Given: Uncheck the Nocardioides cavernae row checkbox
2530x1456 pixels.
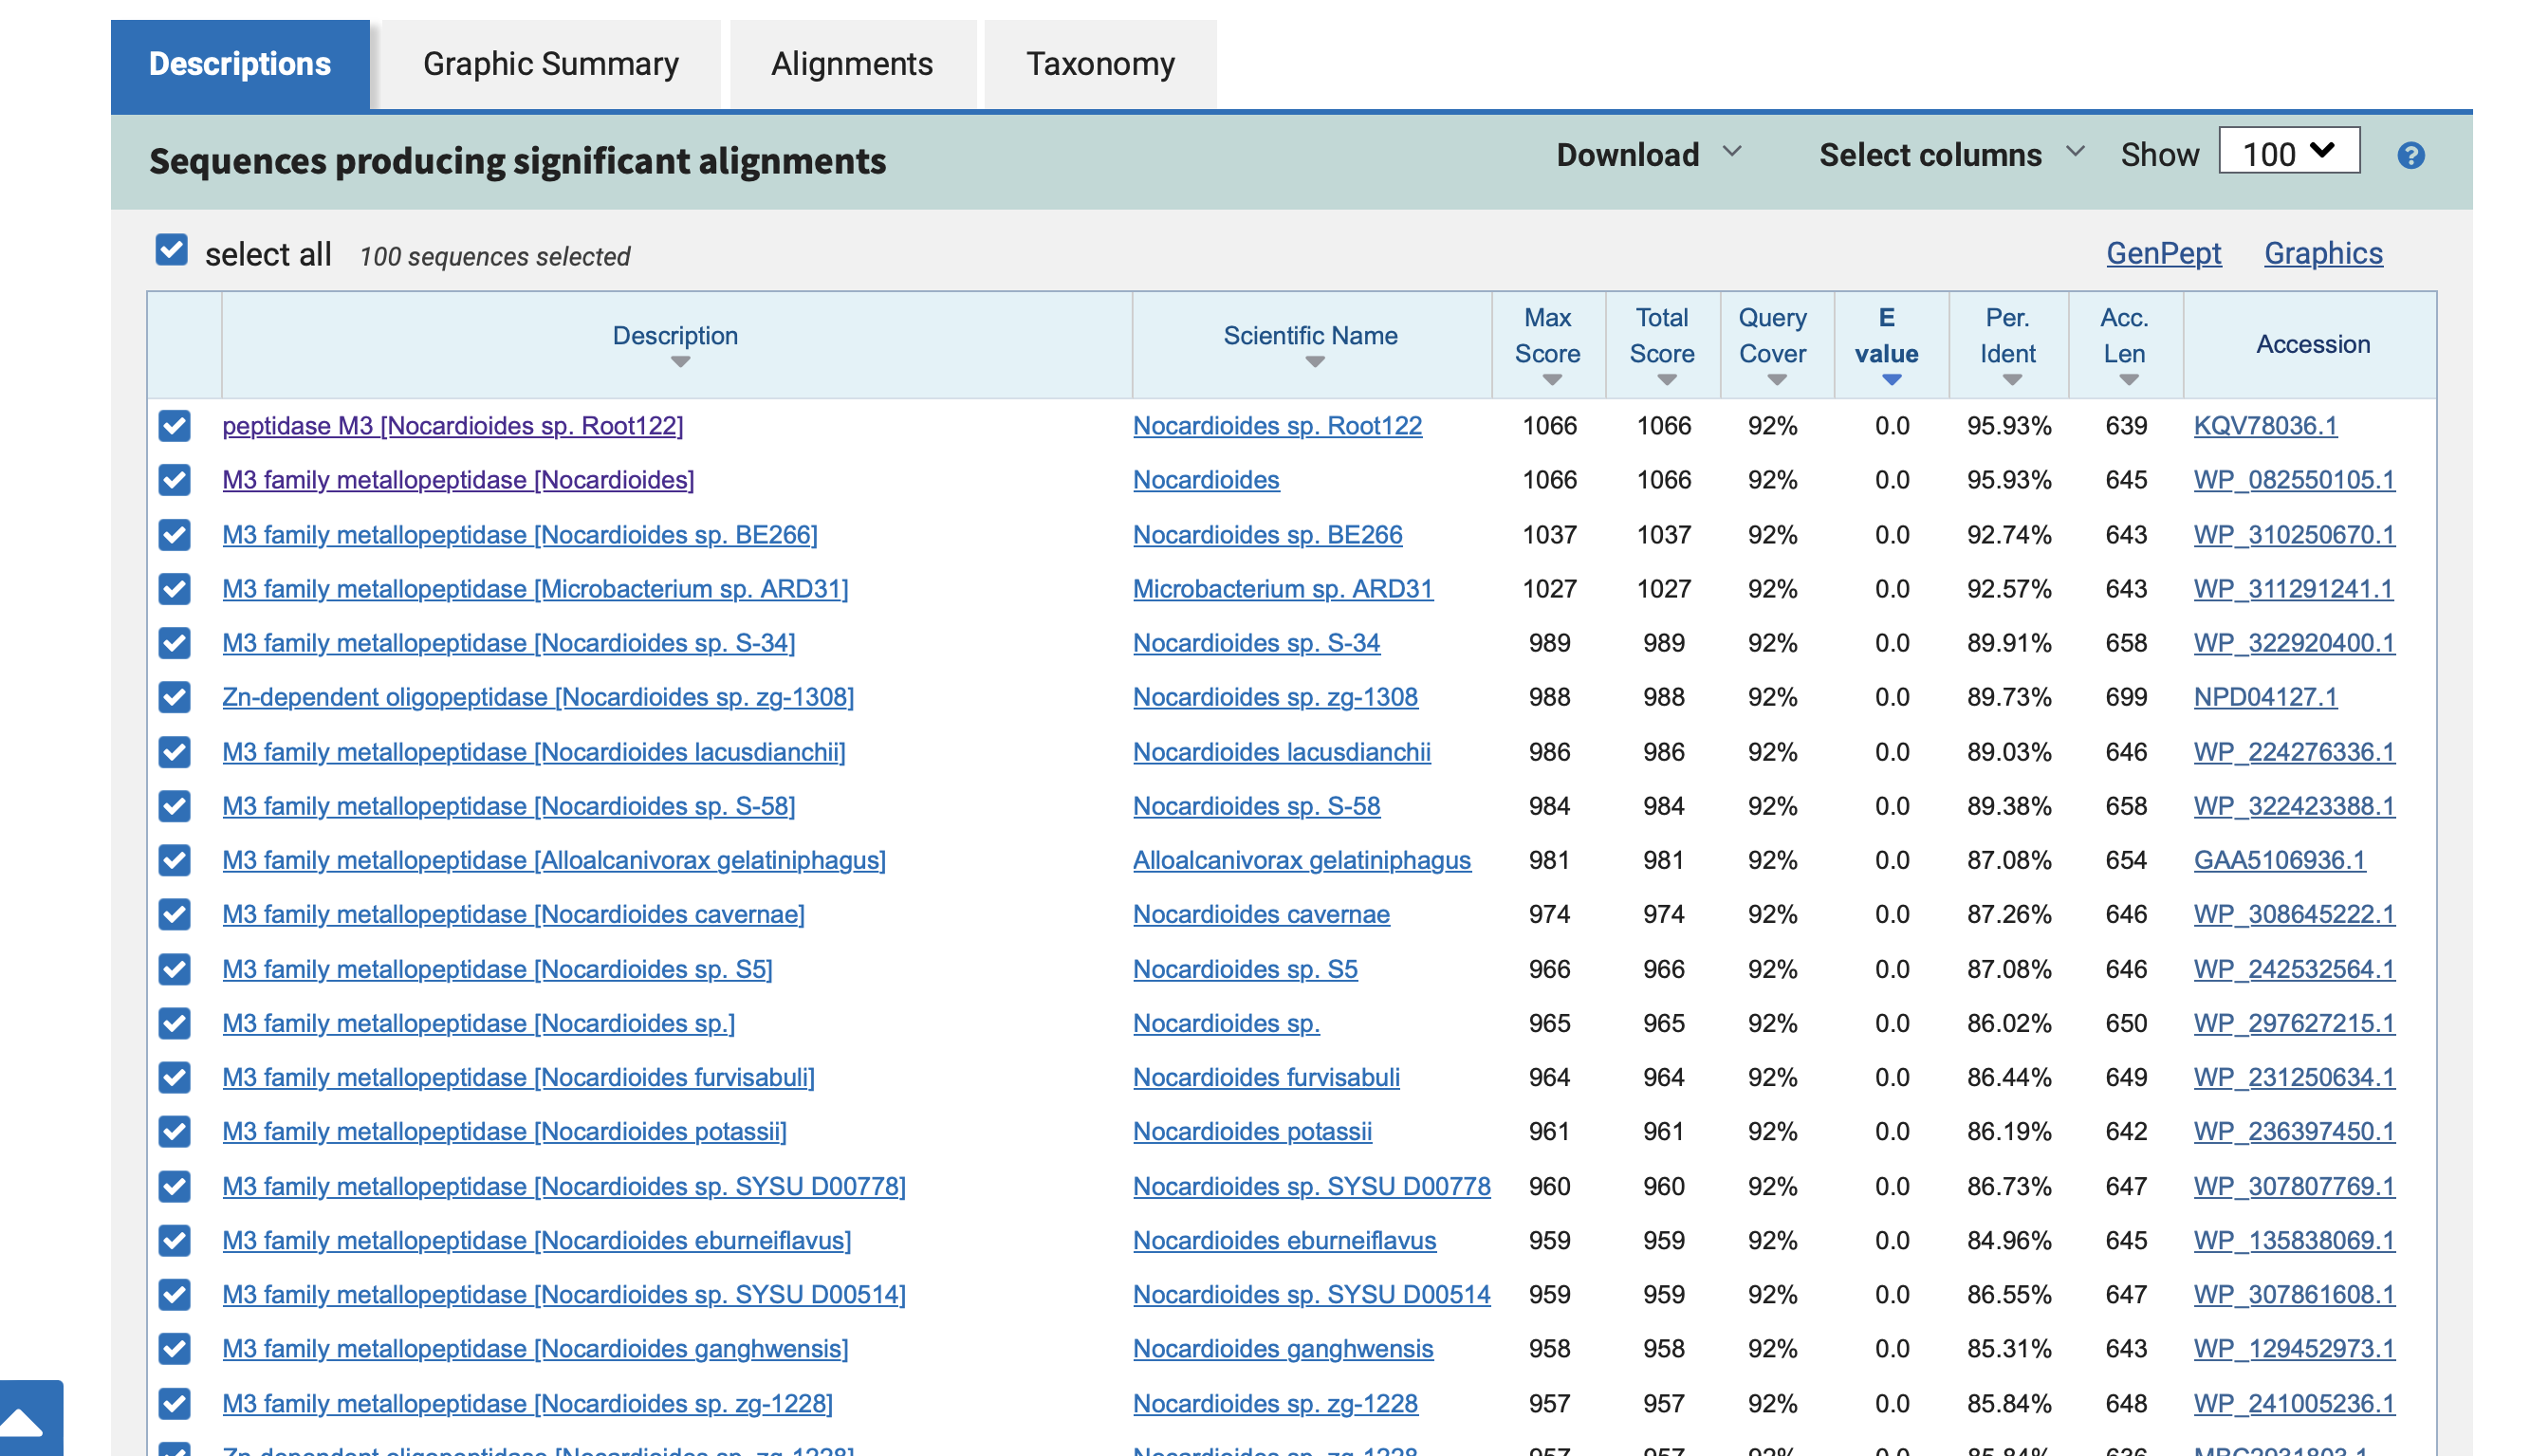Looking at the screenshot, I should (174, 914).
